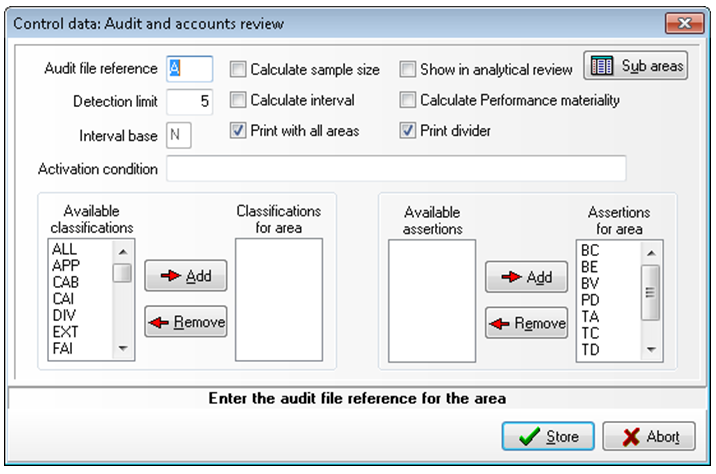Click the empty Classifications for area list
Screen dimensions: 716x474
tap(279, 300)
